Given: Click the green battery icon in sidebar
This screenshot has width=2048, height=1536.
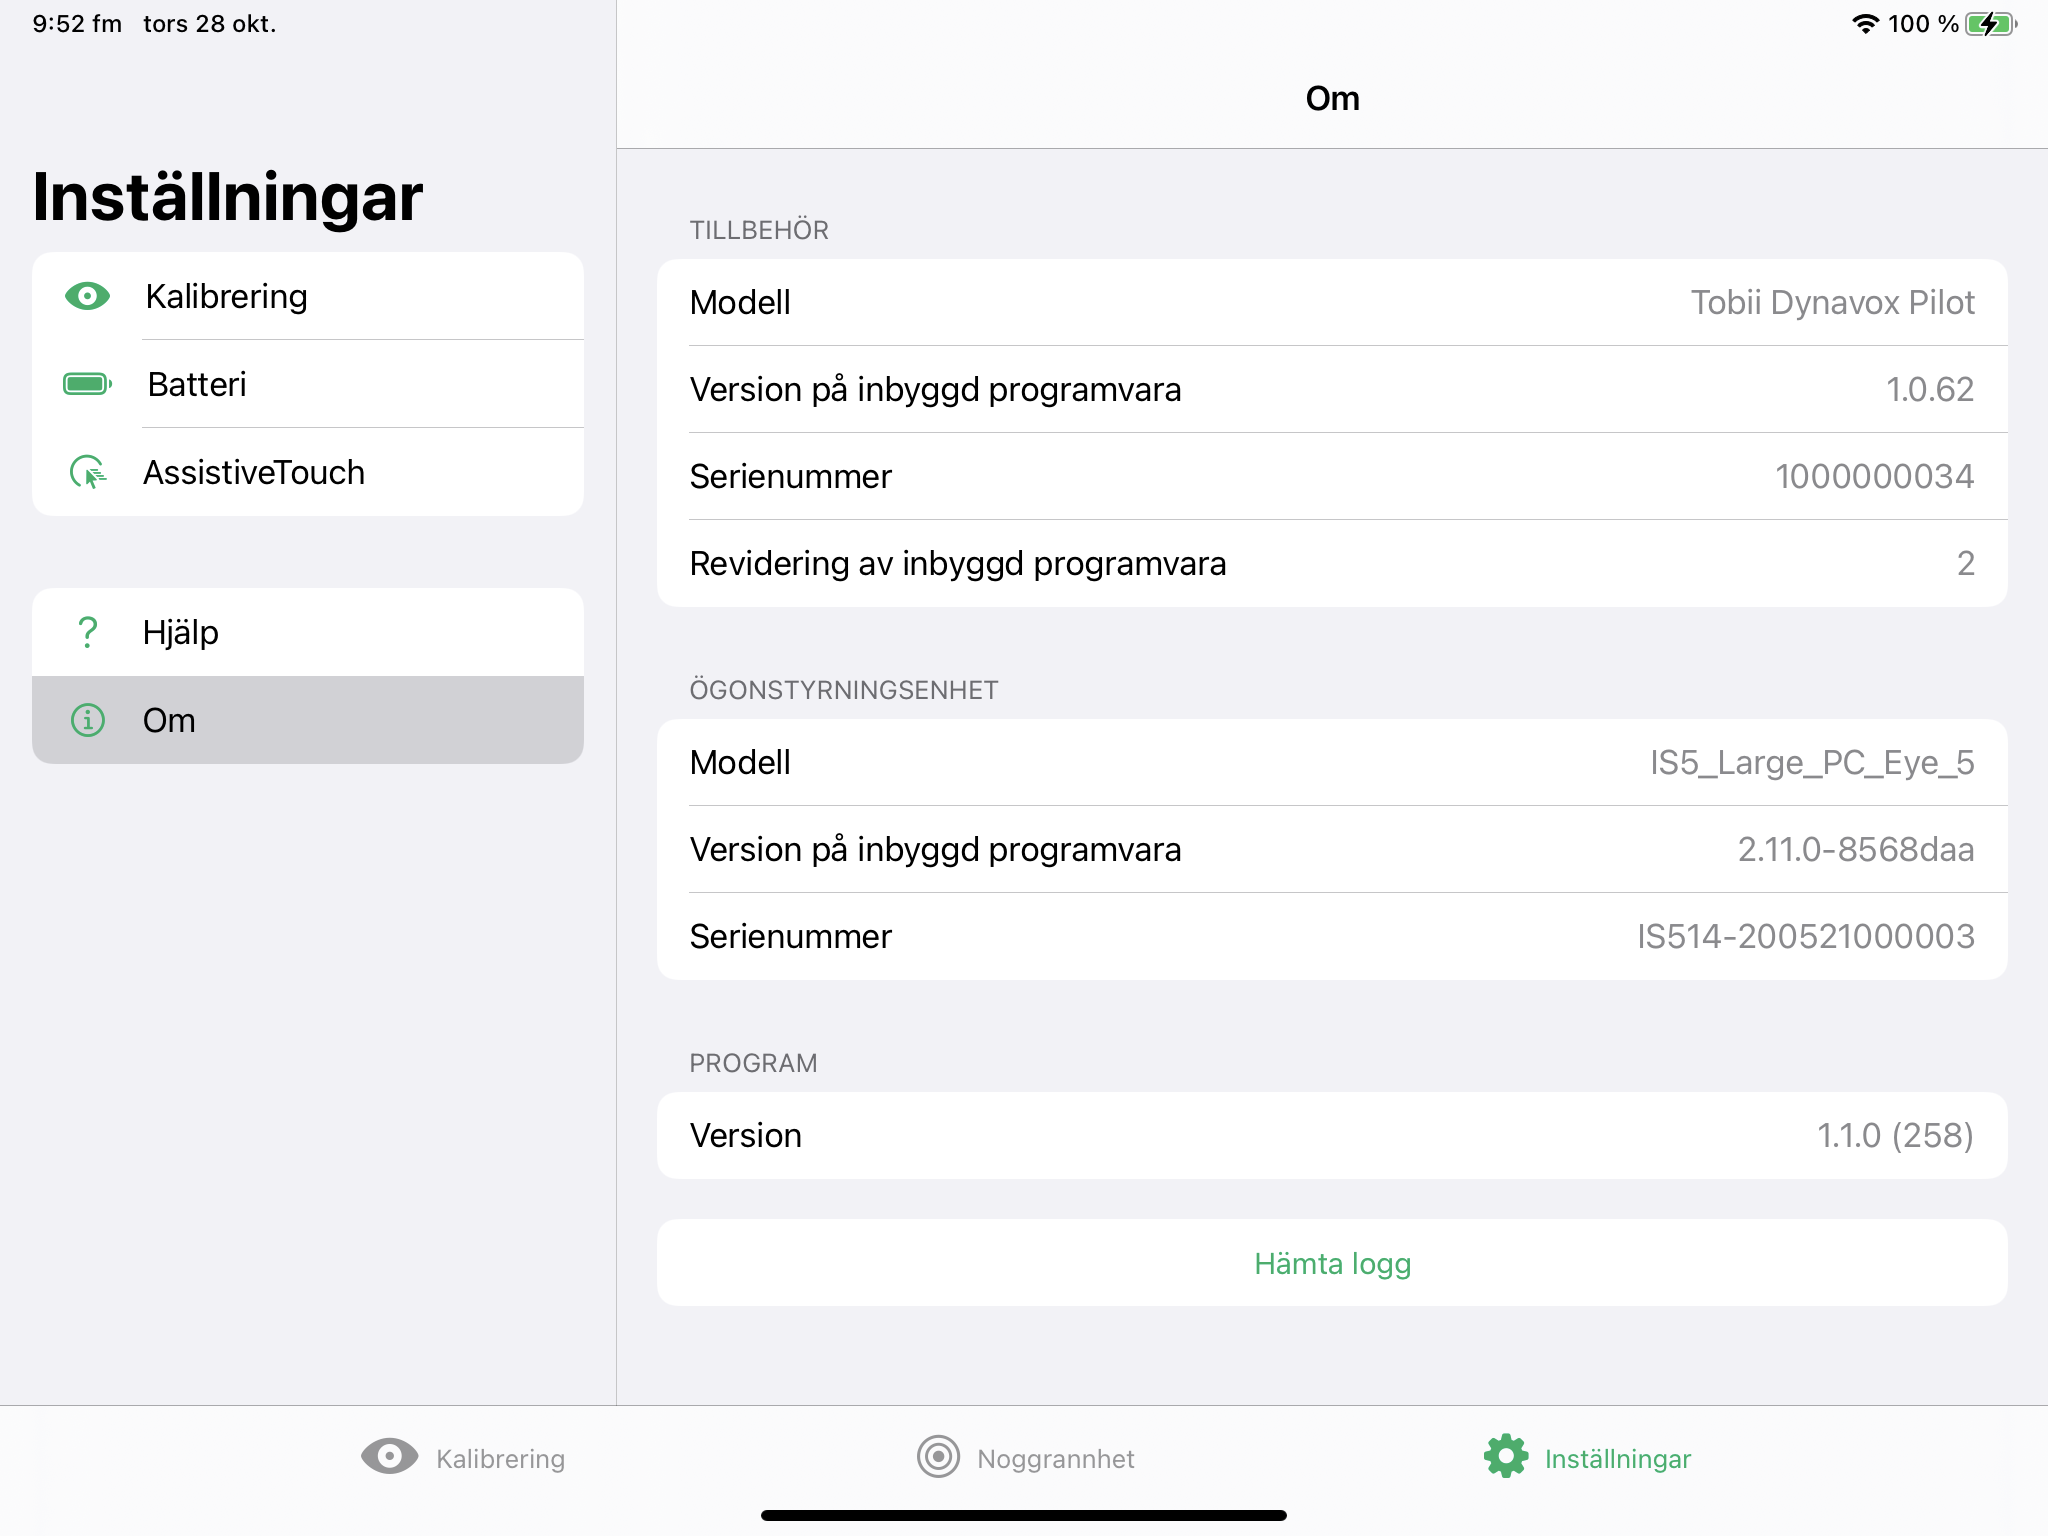Looking at the screenshot, I should (88, 384).
